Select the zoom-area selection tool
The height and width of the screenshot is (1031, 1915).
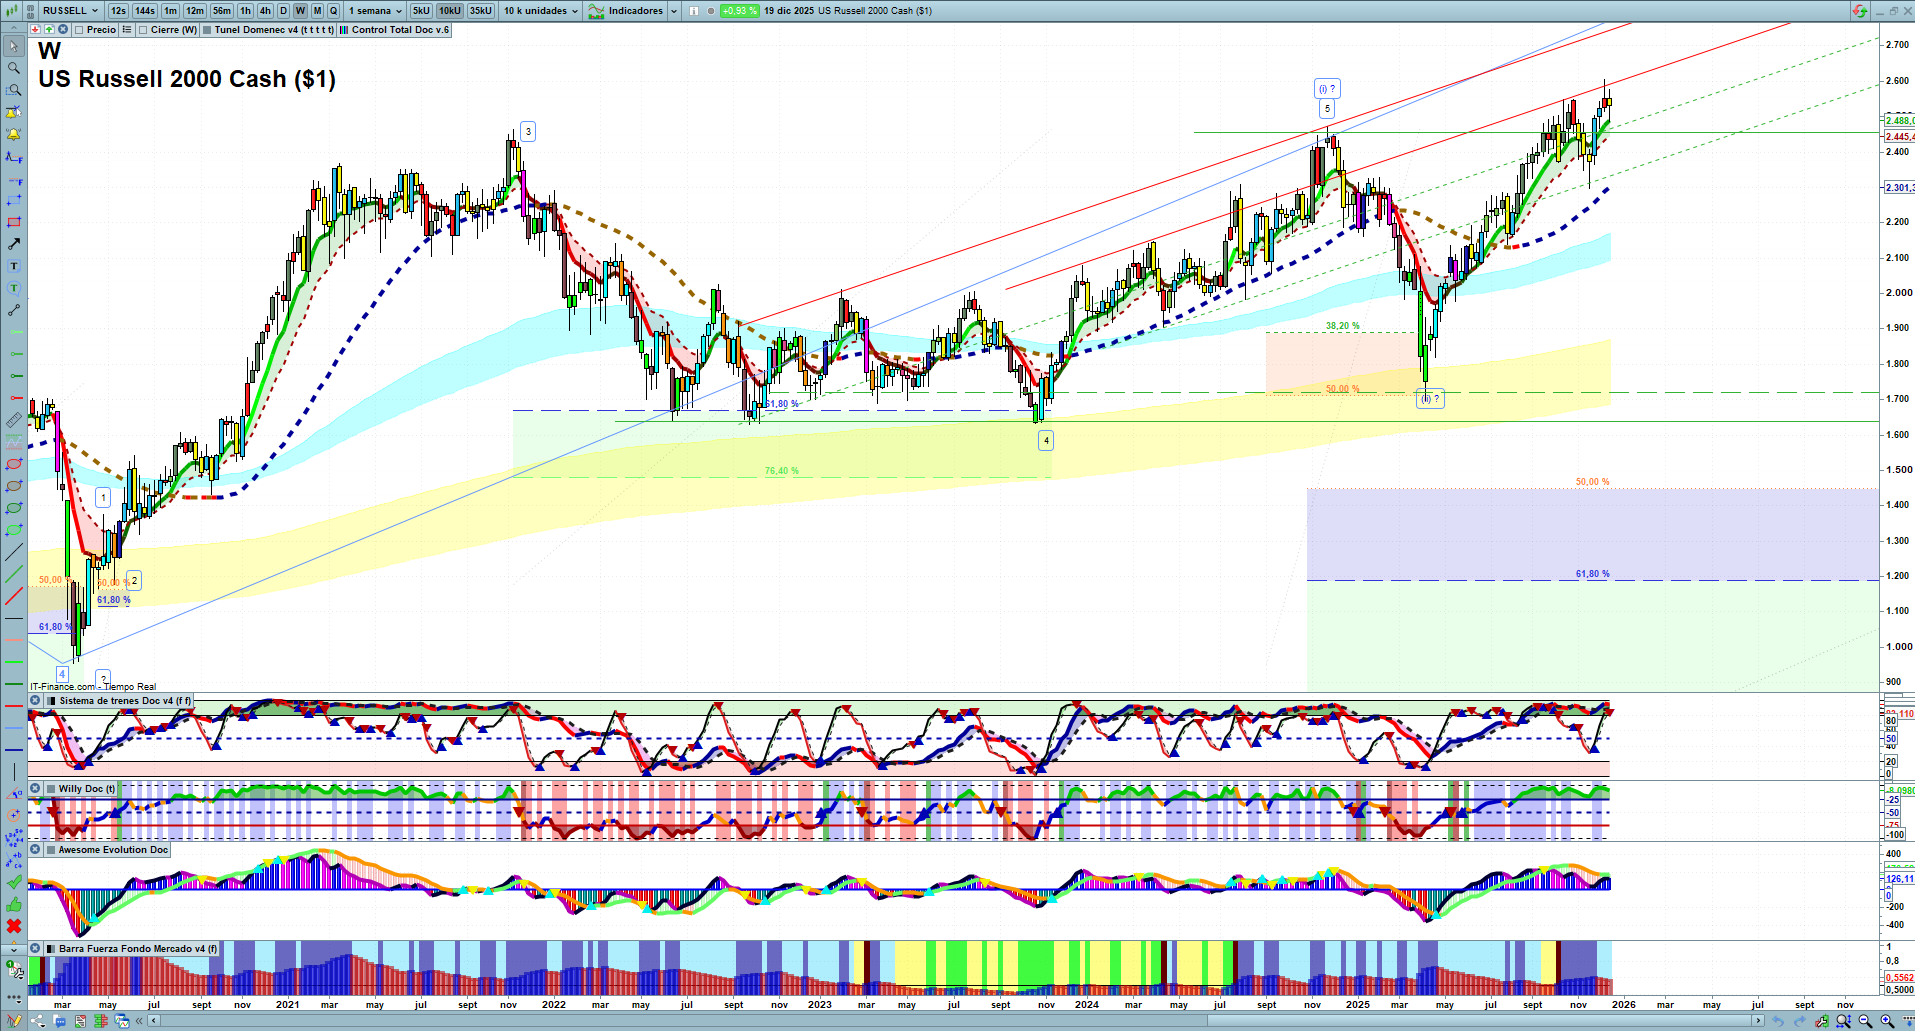tap(14, 90)
